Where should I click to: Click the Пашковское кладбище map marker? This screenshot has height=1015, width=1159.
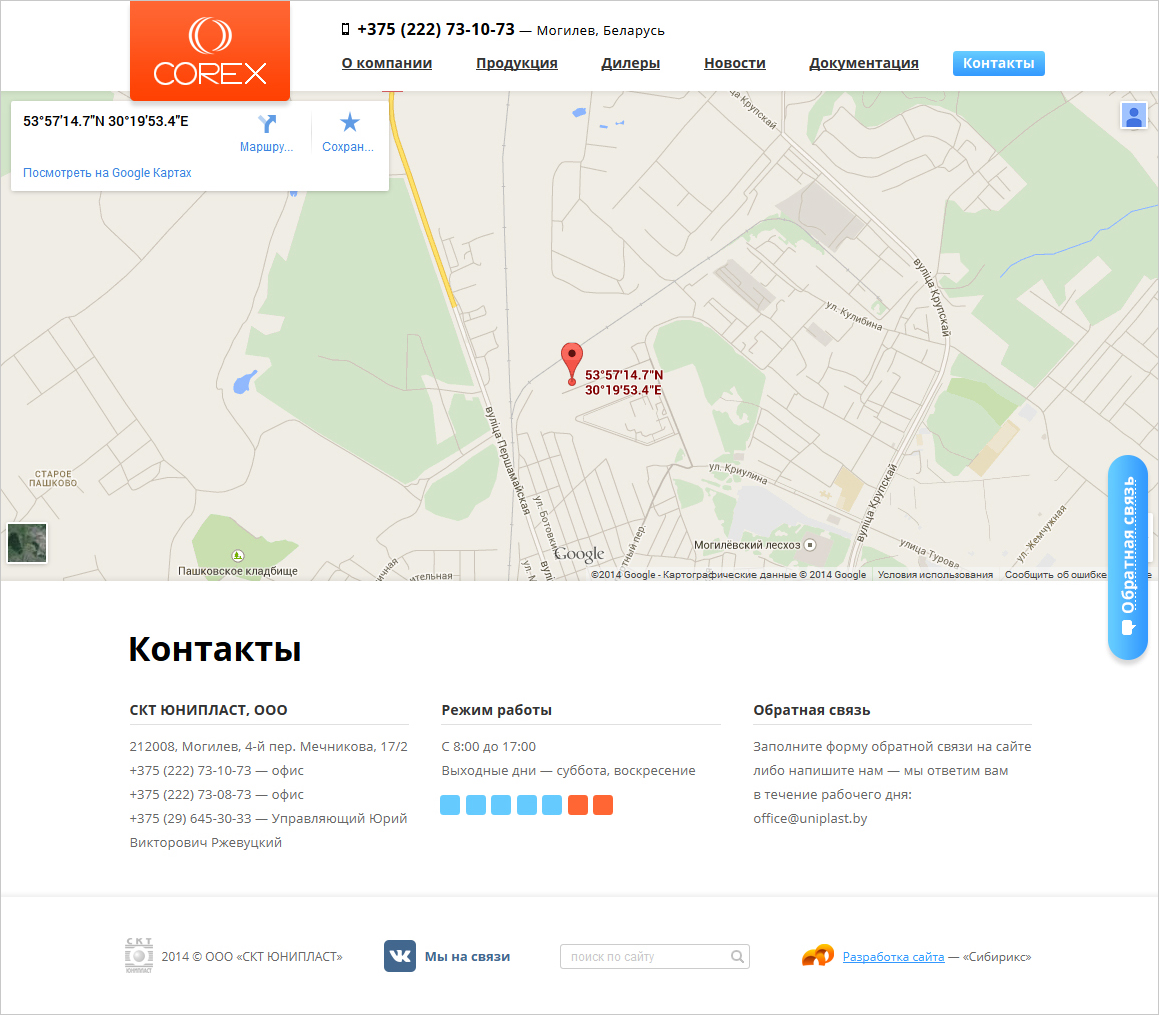(x=237, y=555)
